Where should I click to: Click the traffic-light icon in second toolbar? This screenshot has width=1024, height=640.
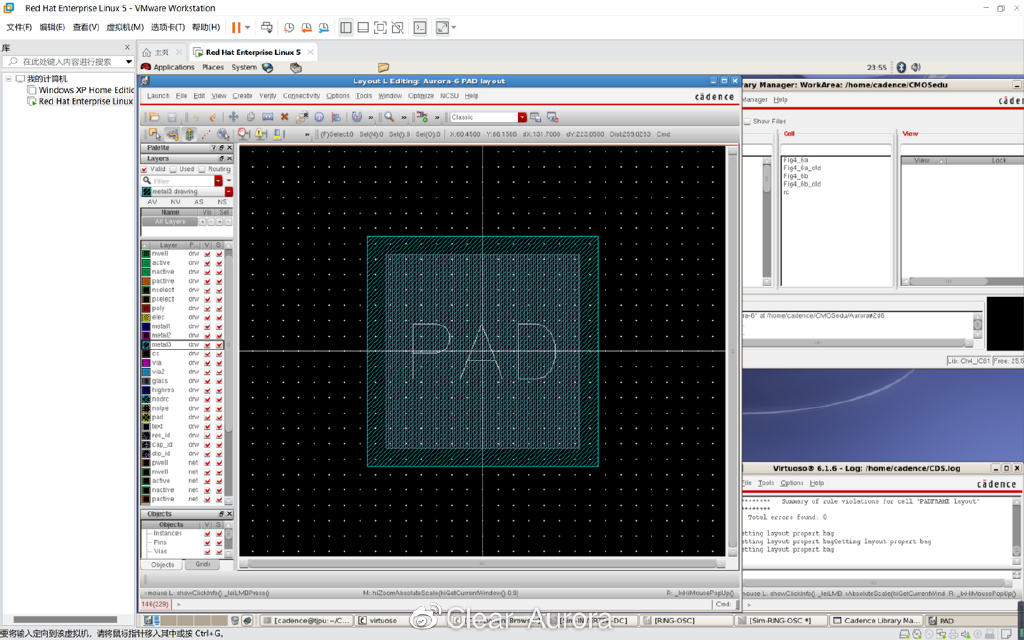[189, 134]
